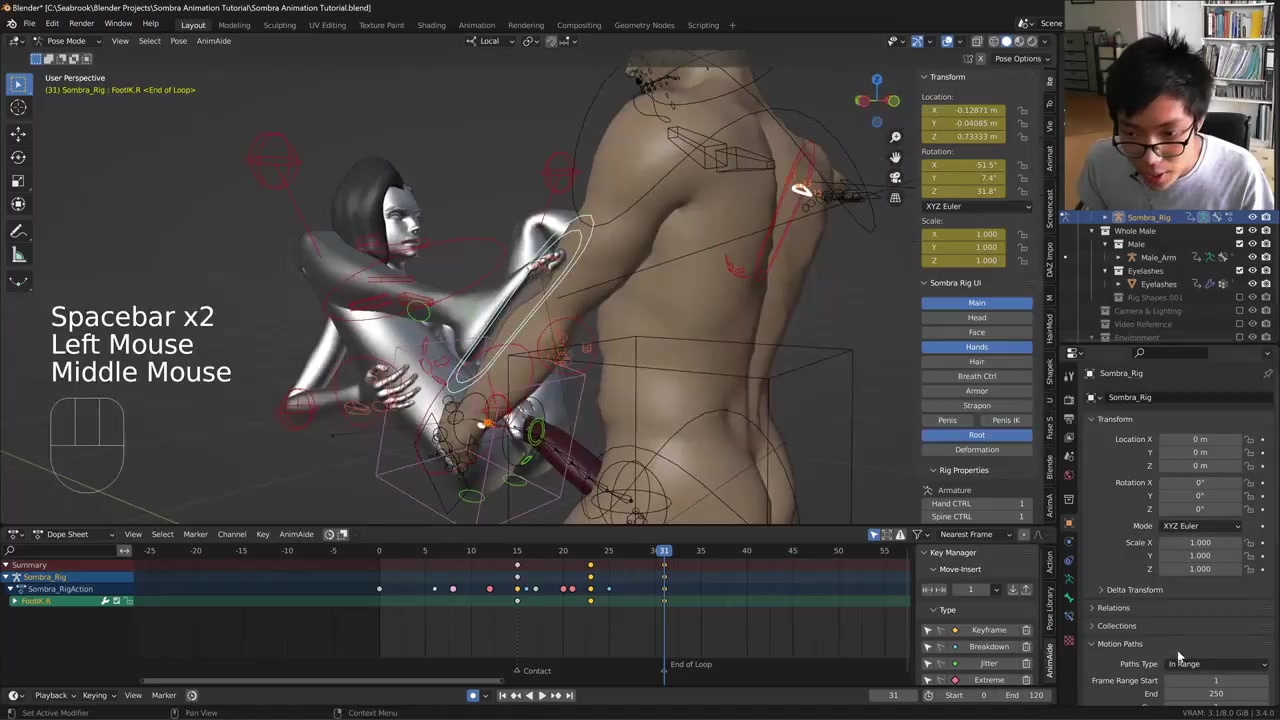
Task: Open the XYZ Euler rotation mode dropdown
Action: (976, 206)
